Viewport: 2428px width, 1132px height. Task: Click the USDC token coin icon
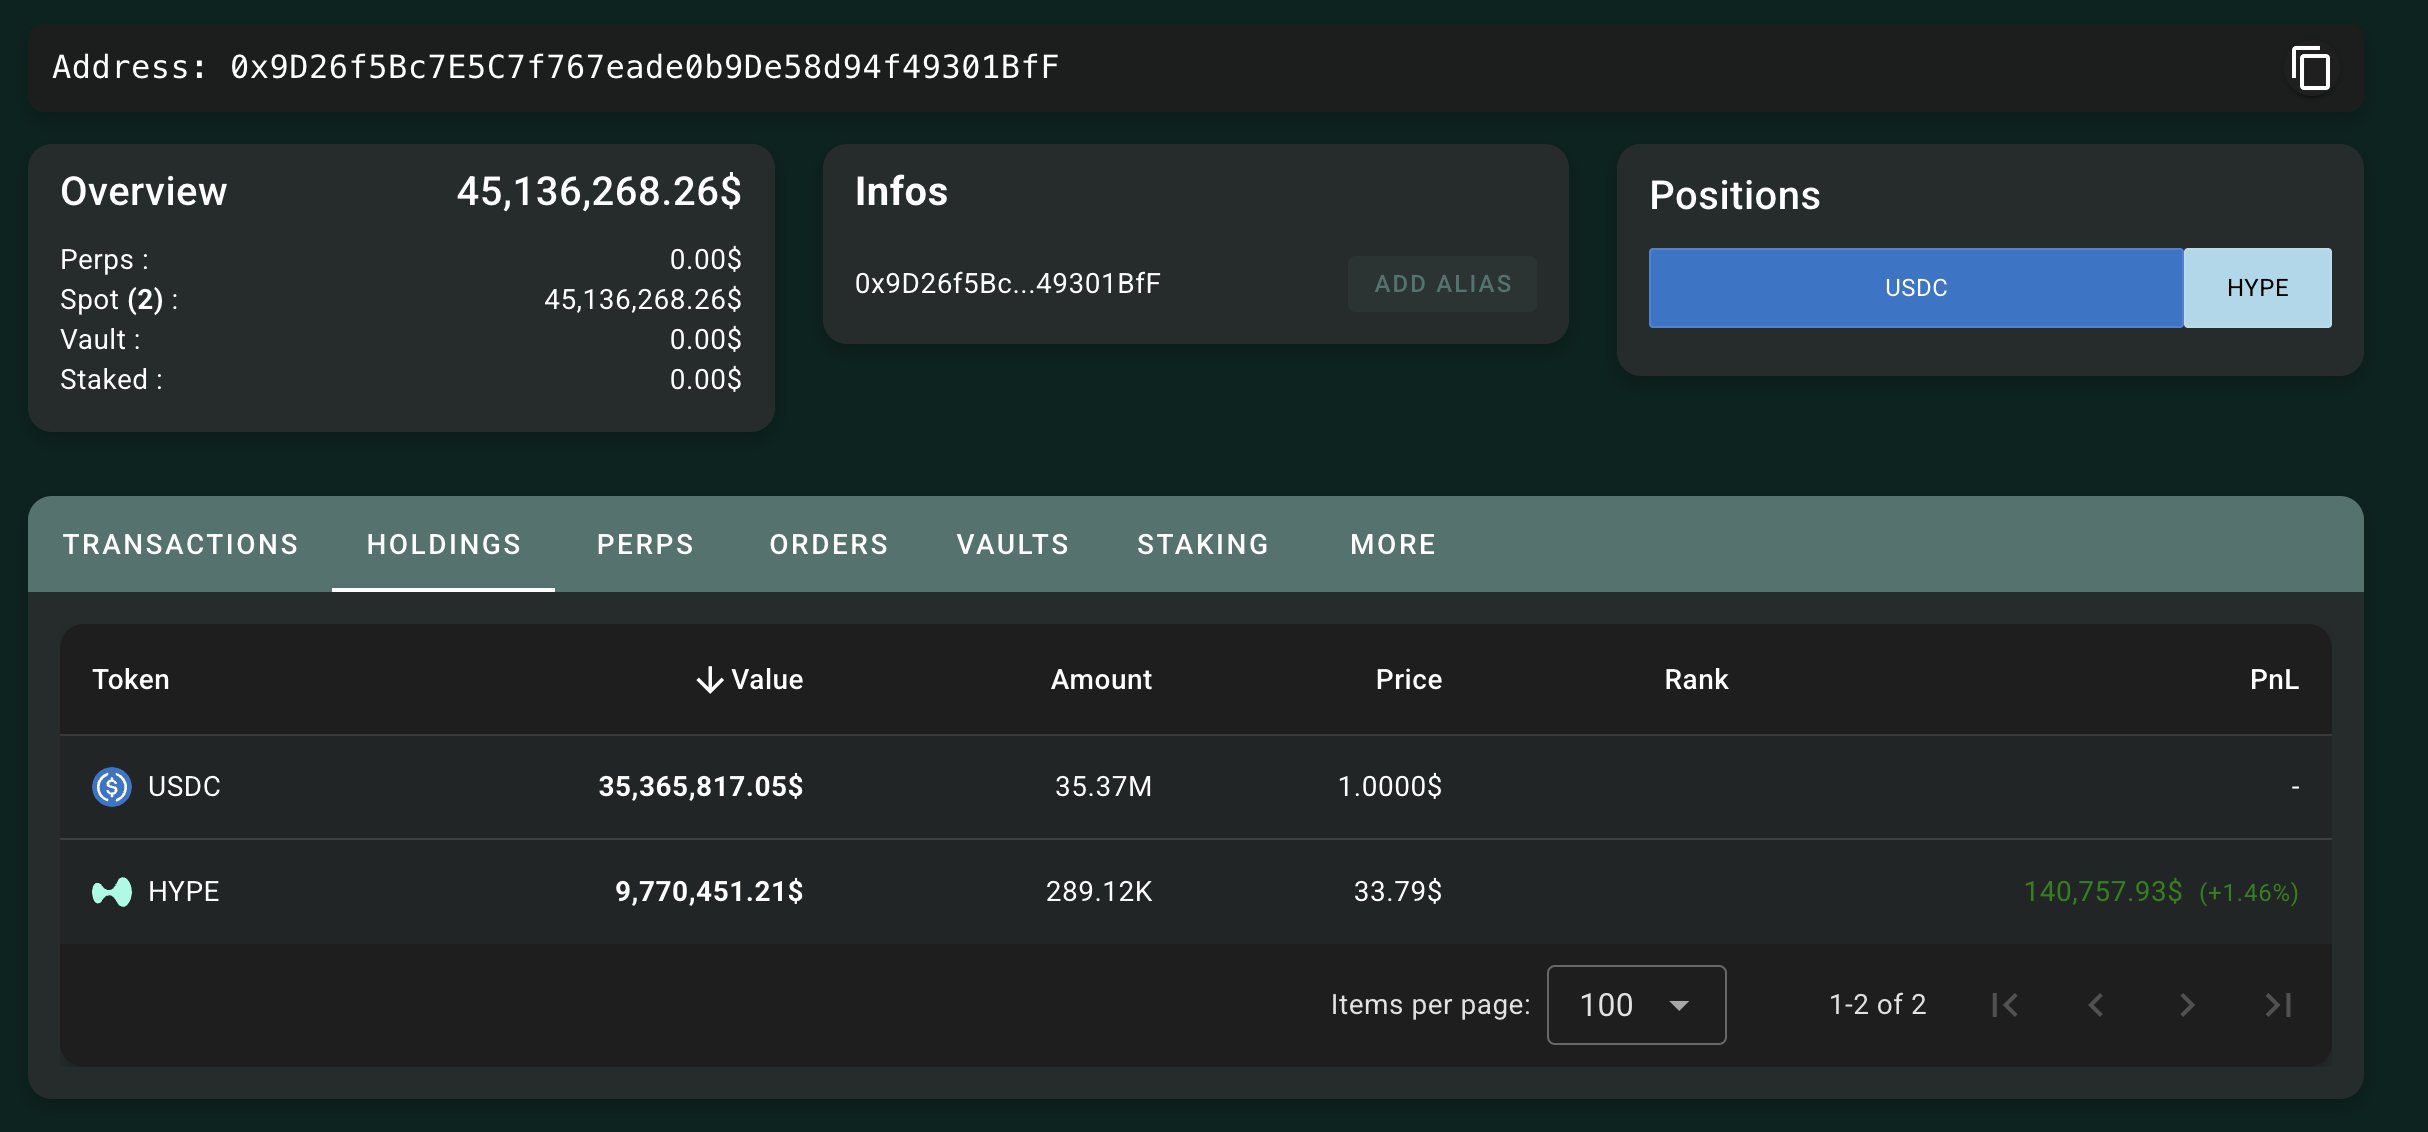pyautogui.click(x=112, y=787)
